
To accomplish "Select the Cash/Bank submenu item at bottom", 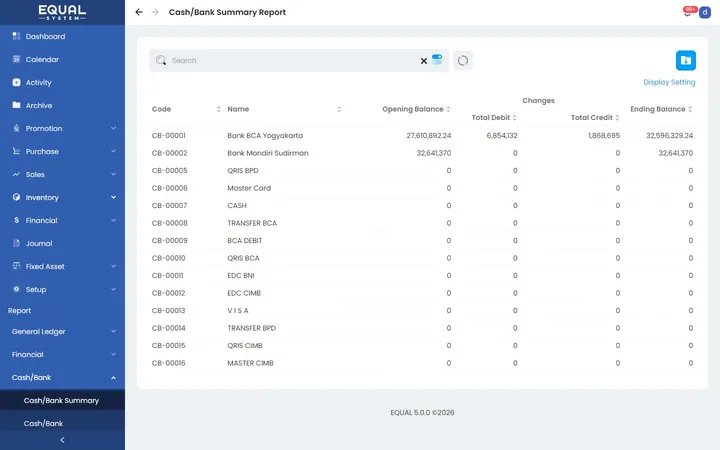I will tap(62, 423).
